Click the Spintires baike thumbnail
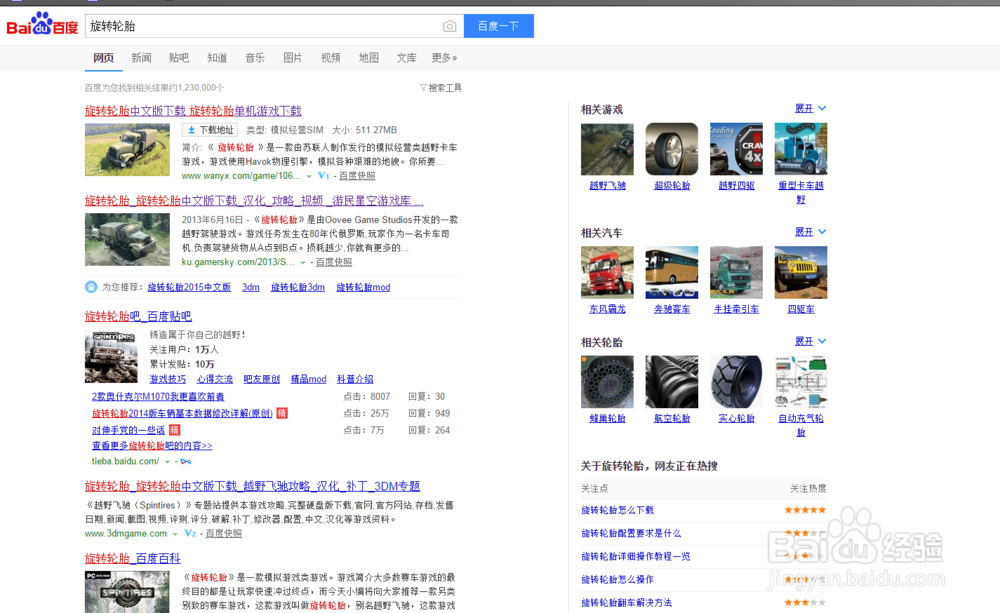 click(x=128, y=592)
